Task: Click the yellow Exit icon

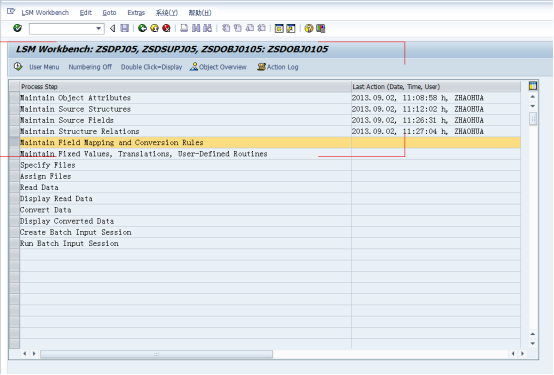Action: pos(154,28)
